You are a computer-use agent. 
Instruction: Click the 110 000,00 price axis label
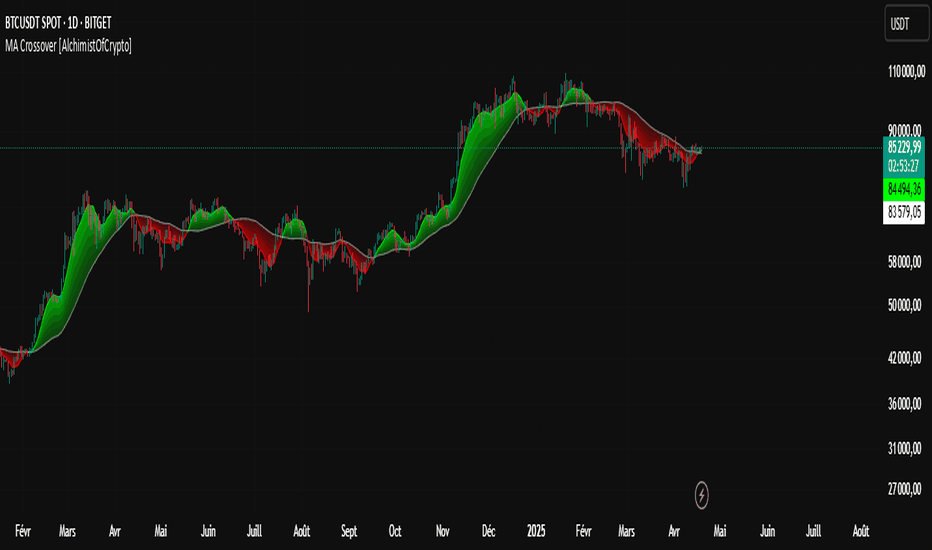coord(906,72)
